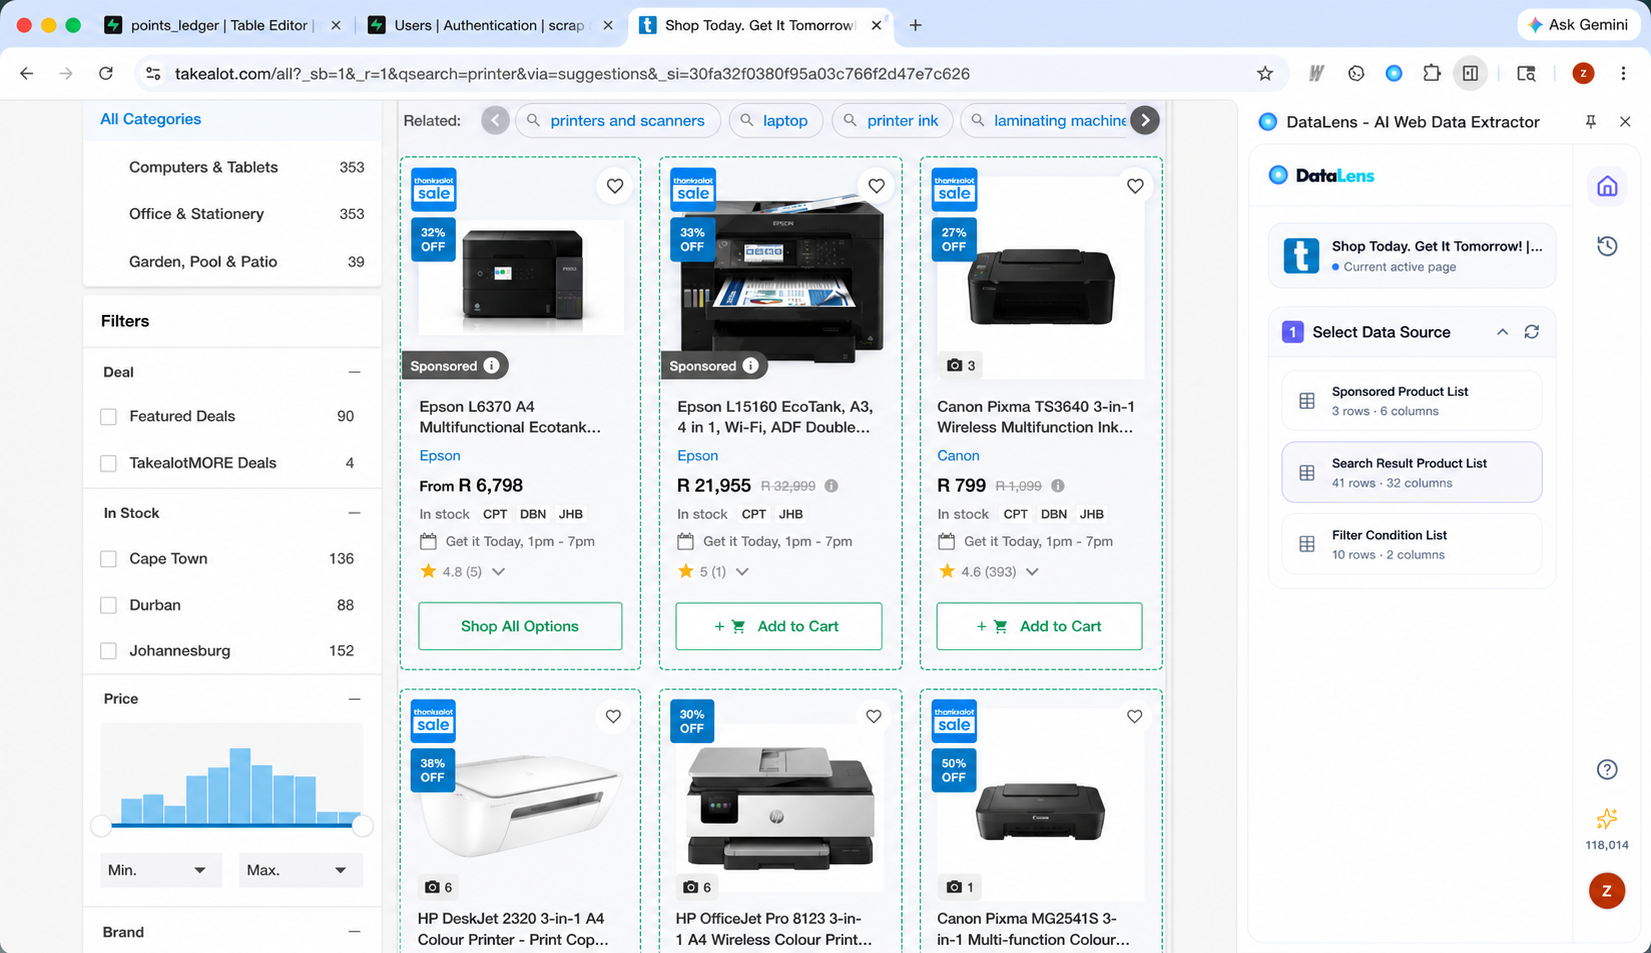Open Ask Gemini button
This screenshot has width=1651, height=953.
tap(1578, 25)
